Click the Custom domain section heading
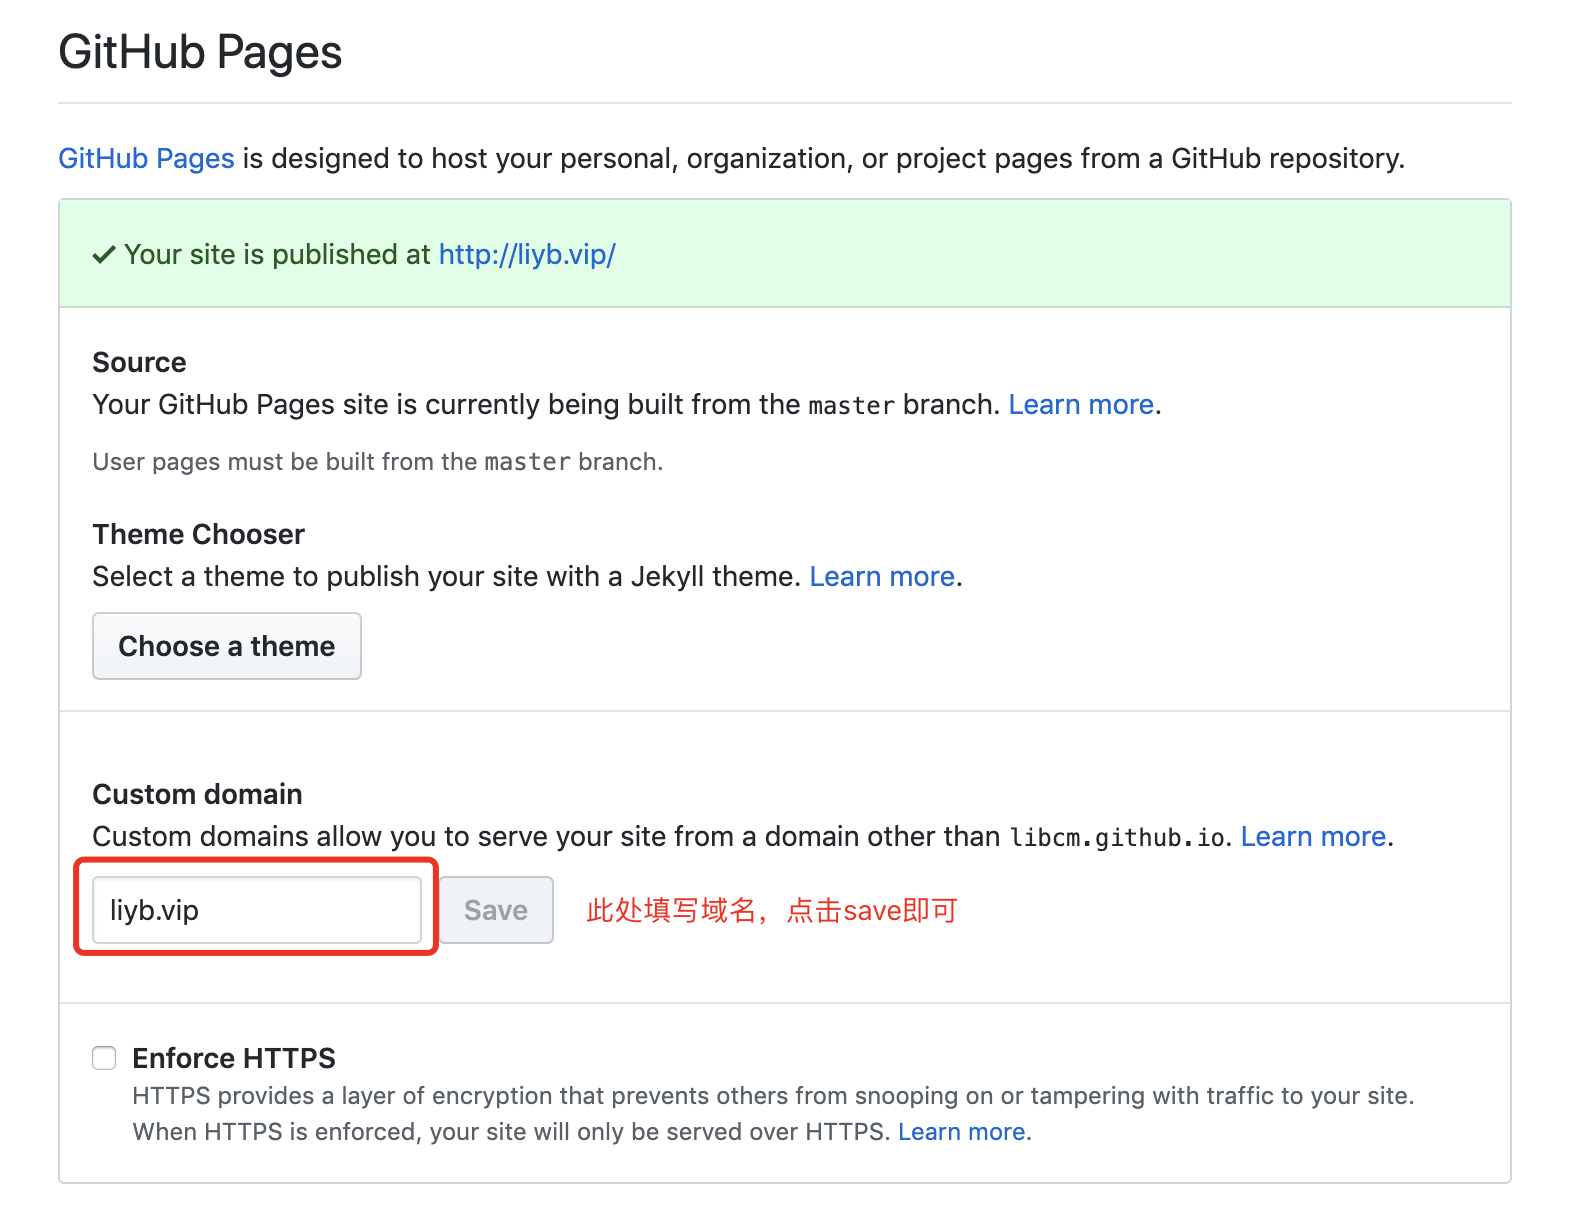 (197, 794)
